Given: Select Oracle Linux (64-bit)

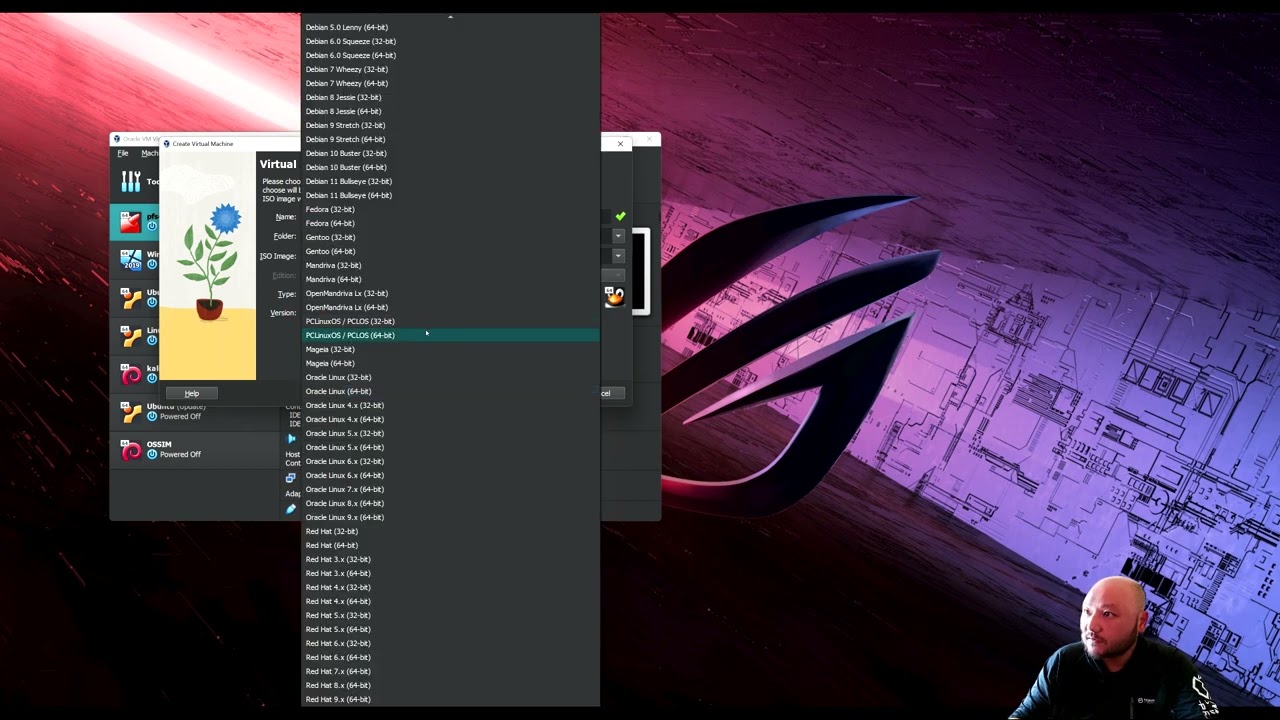Looking at the screenshot, I should tap(450, 391).
